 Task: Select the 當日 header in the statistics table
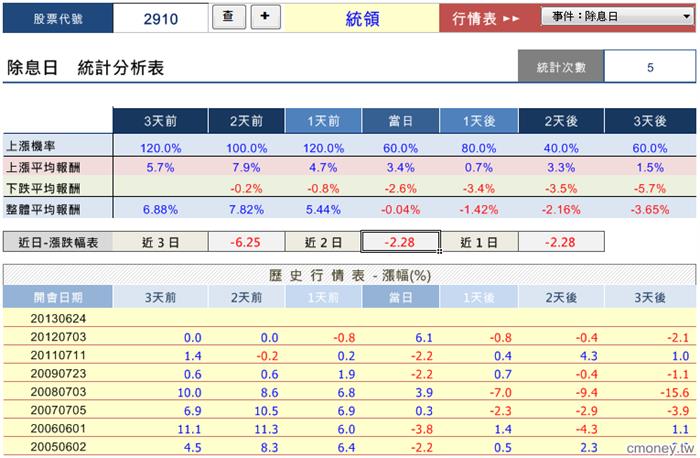pos(400,121)
